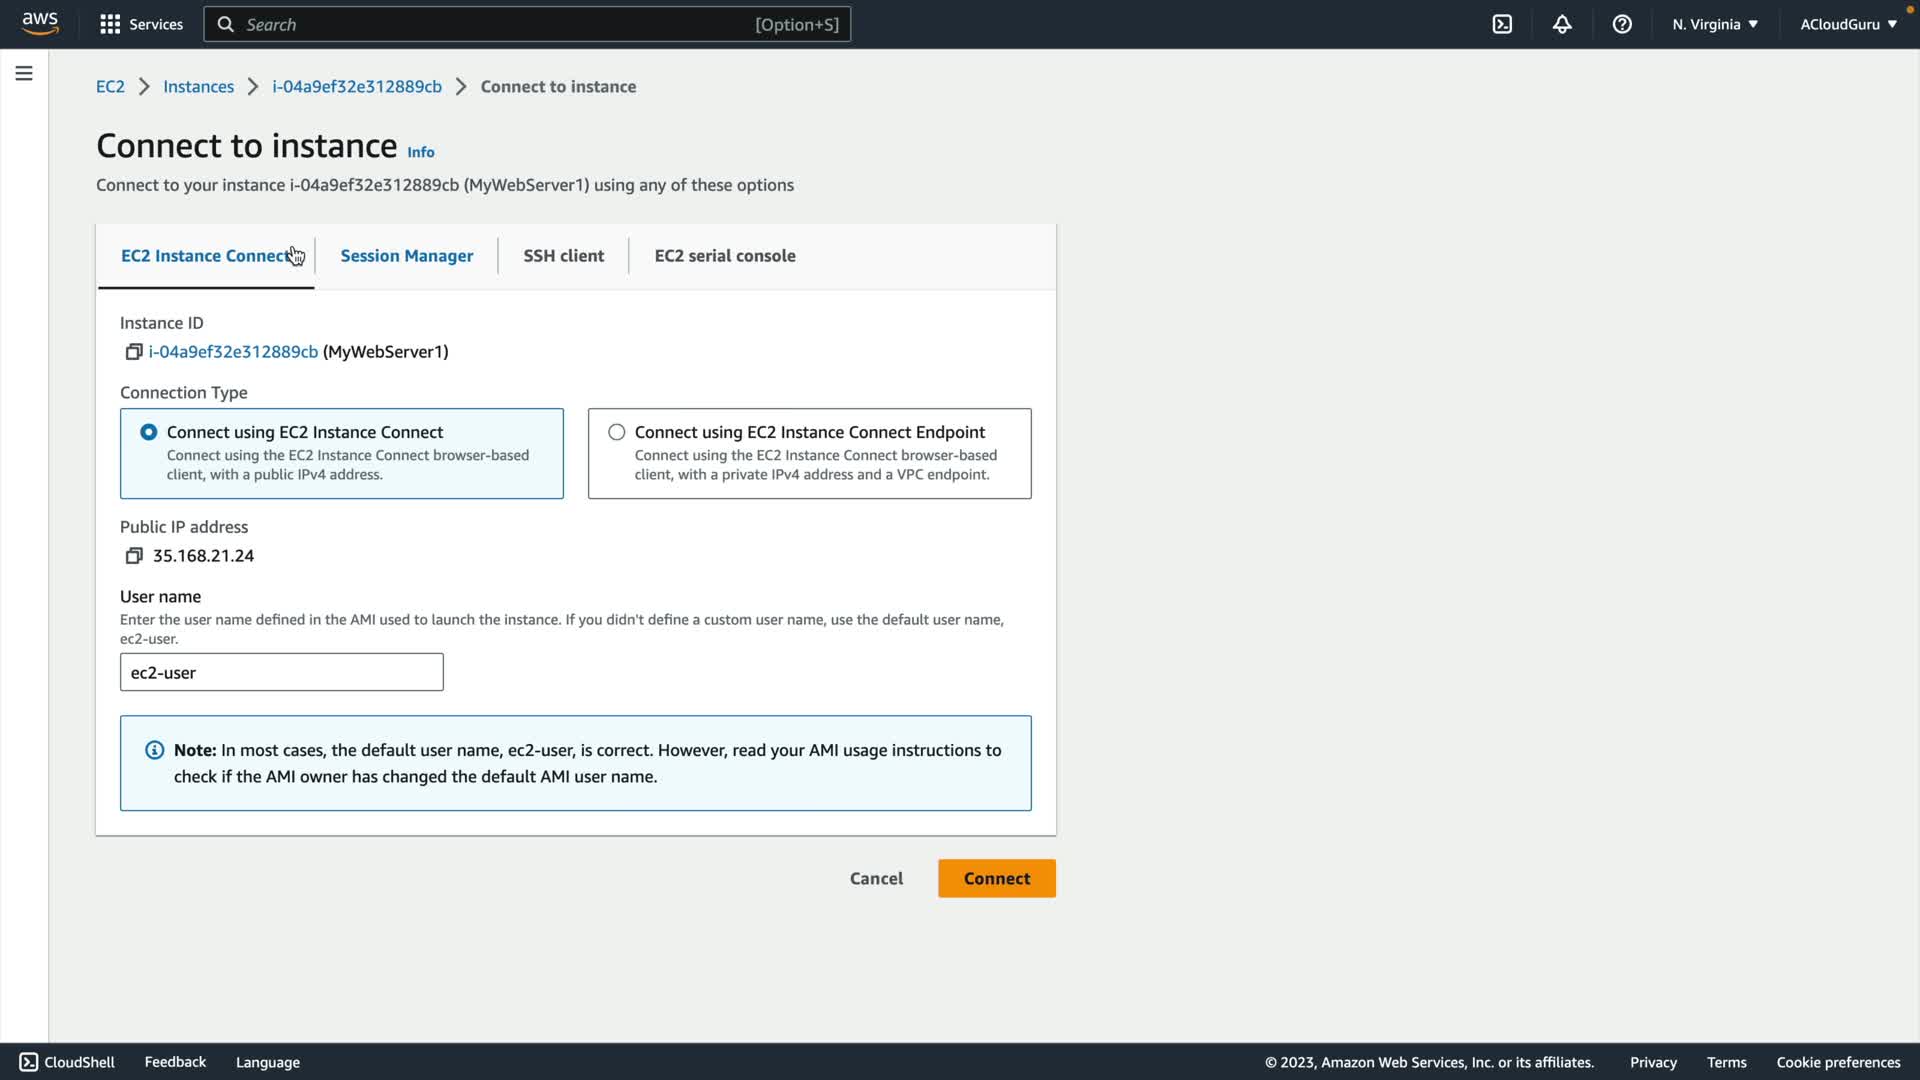The width and height of the screenshot is (1920, 1080).
Task: Focus the top Search bar
Action: [527, 24]
